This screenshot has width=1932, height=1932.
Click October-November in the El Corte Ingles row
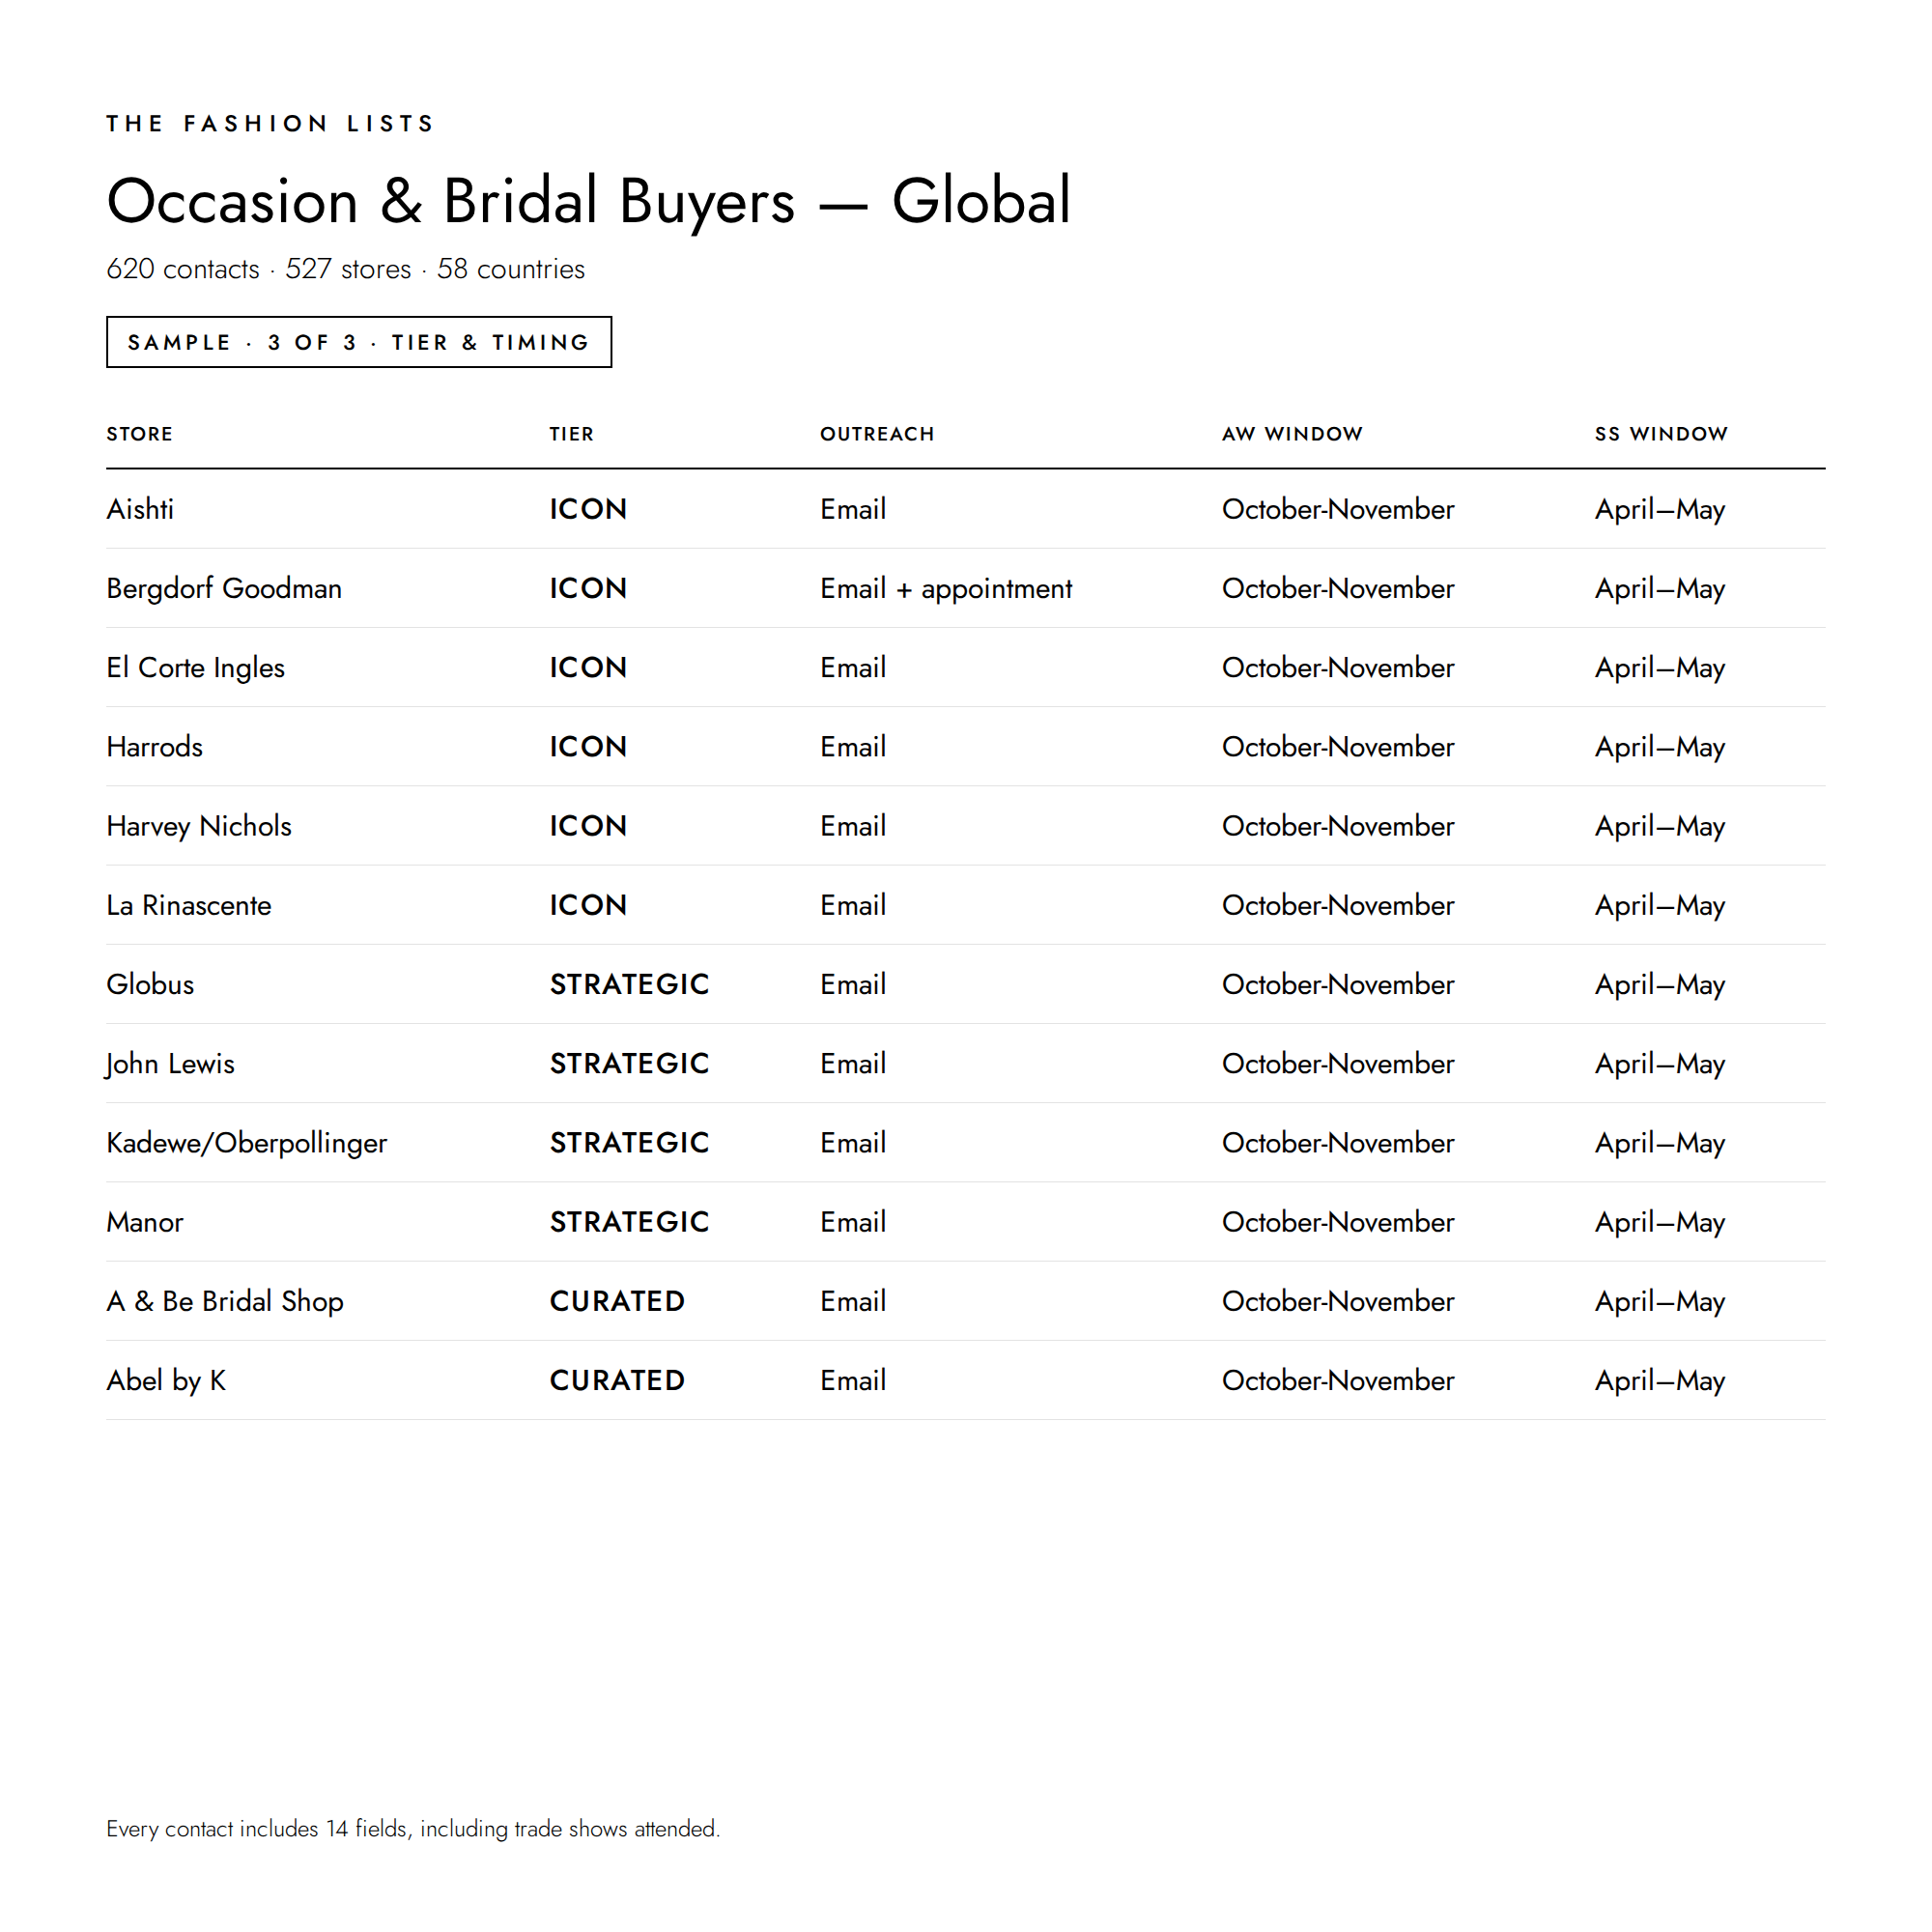[x=1338, y=667]
